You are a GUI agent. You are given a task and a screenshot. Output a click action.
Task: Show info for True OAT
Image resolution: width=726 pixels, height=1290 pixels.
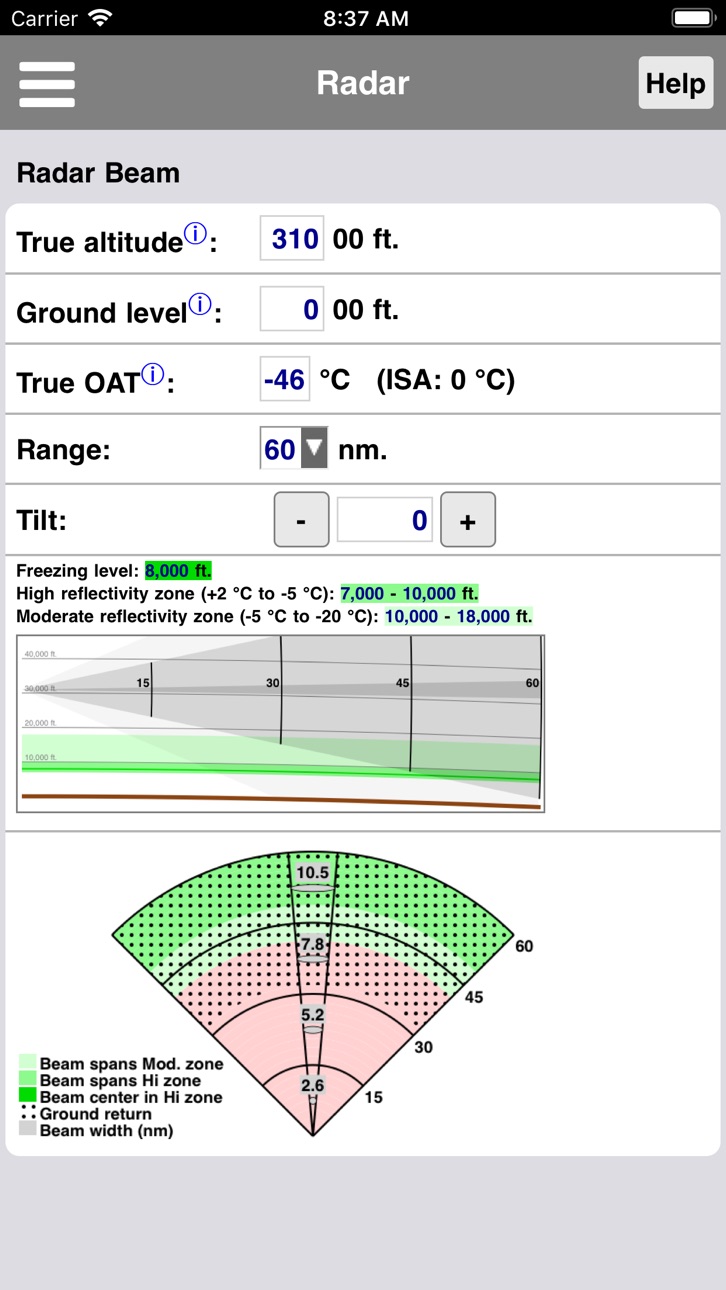tap(152, 375)
